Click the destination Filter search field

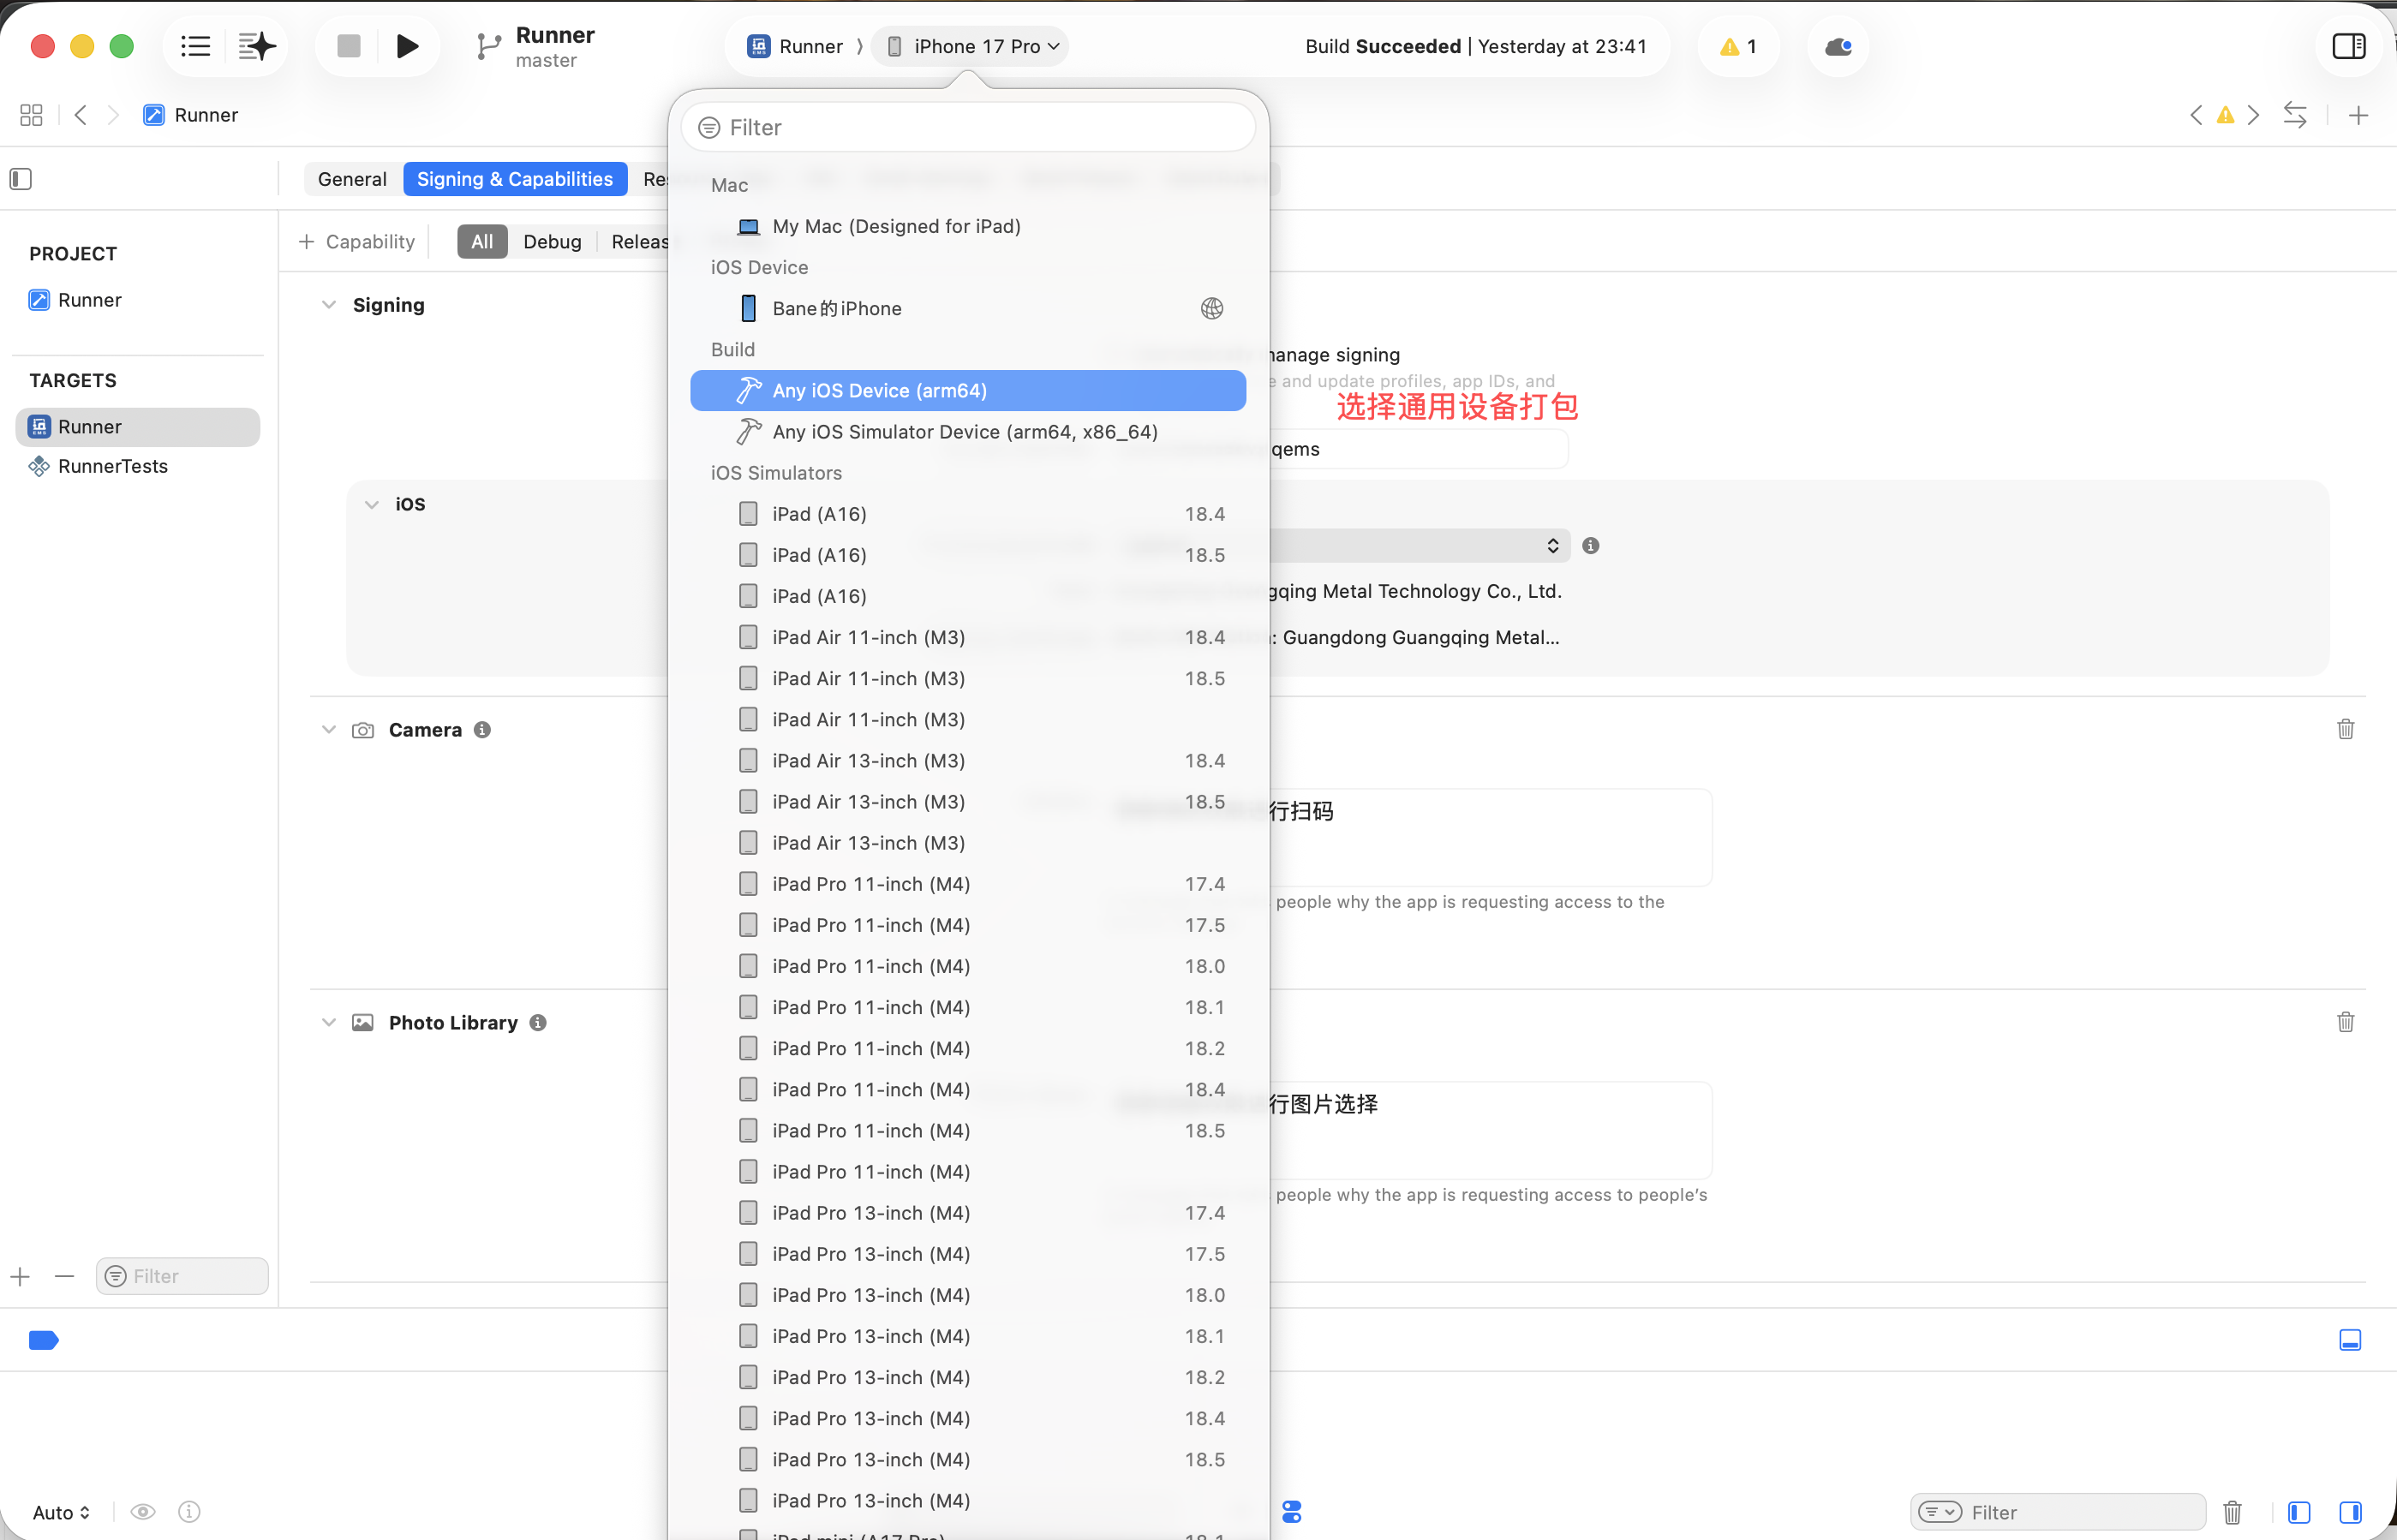(968, 127)
